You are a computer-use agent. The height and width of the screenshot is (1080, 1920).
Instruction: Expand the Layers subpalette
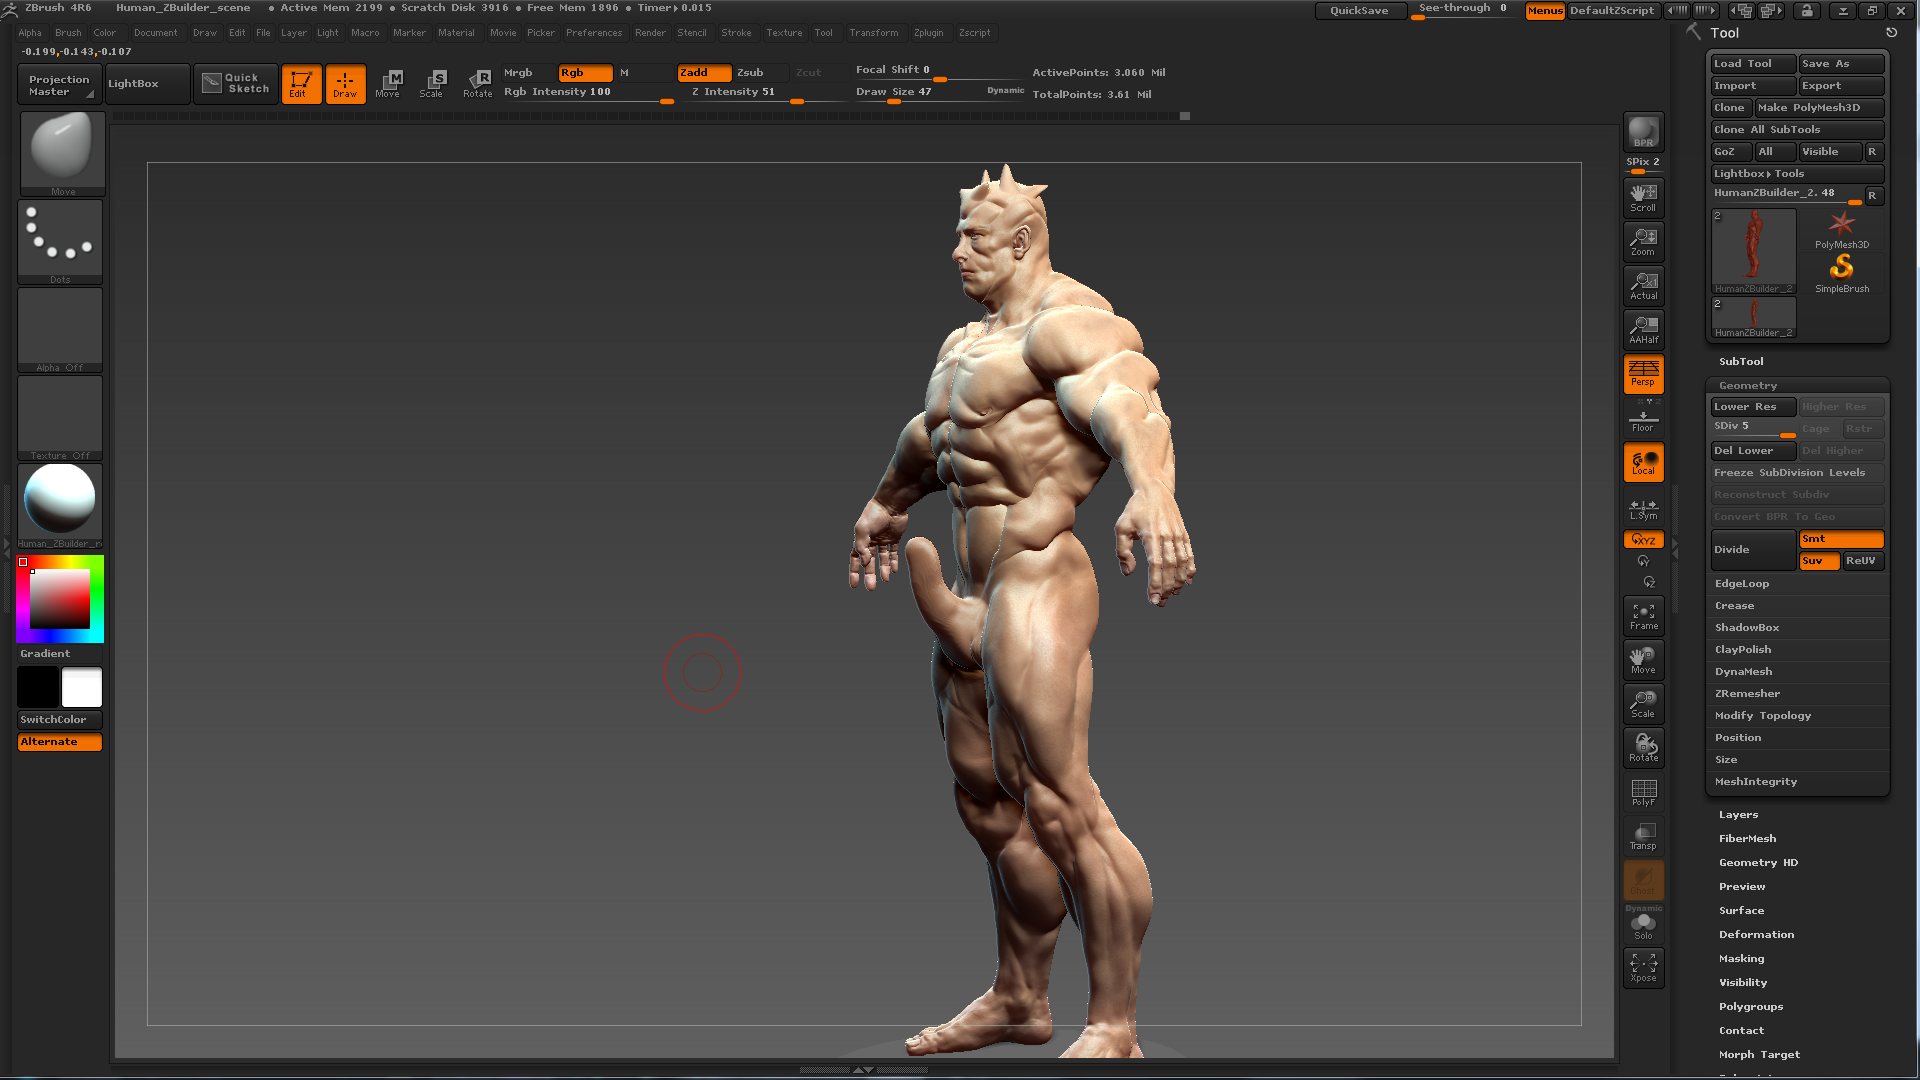pos(1738,815)
